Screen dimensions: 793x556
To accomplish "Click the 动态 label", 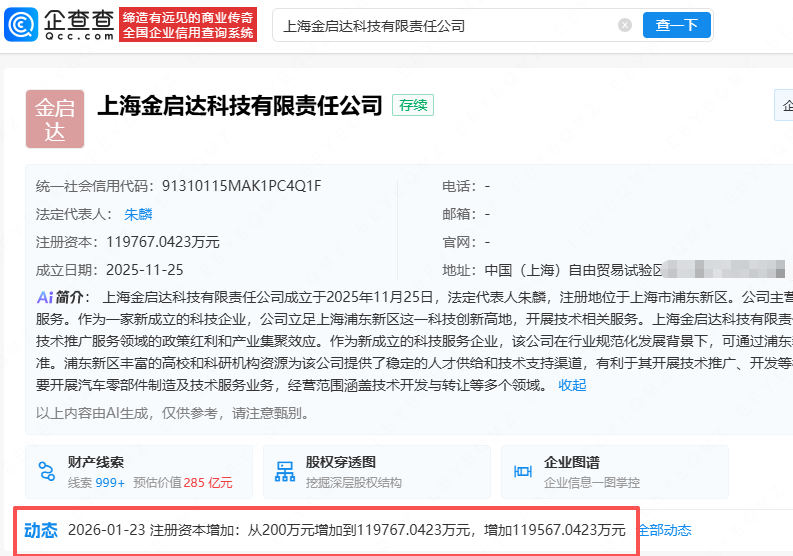I will pyautogui.click(x=40, y=530).
